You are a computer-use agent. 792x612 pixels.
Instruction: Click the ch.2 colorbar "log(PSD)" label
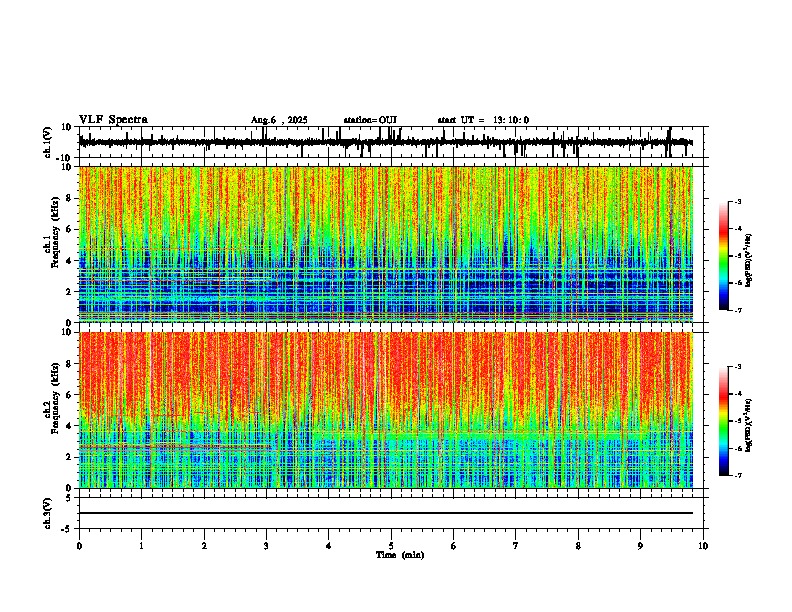748,426
